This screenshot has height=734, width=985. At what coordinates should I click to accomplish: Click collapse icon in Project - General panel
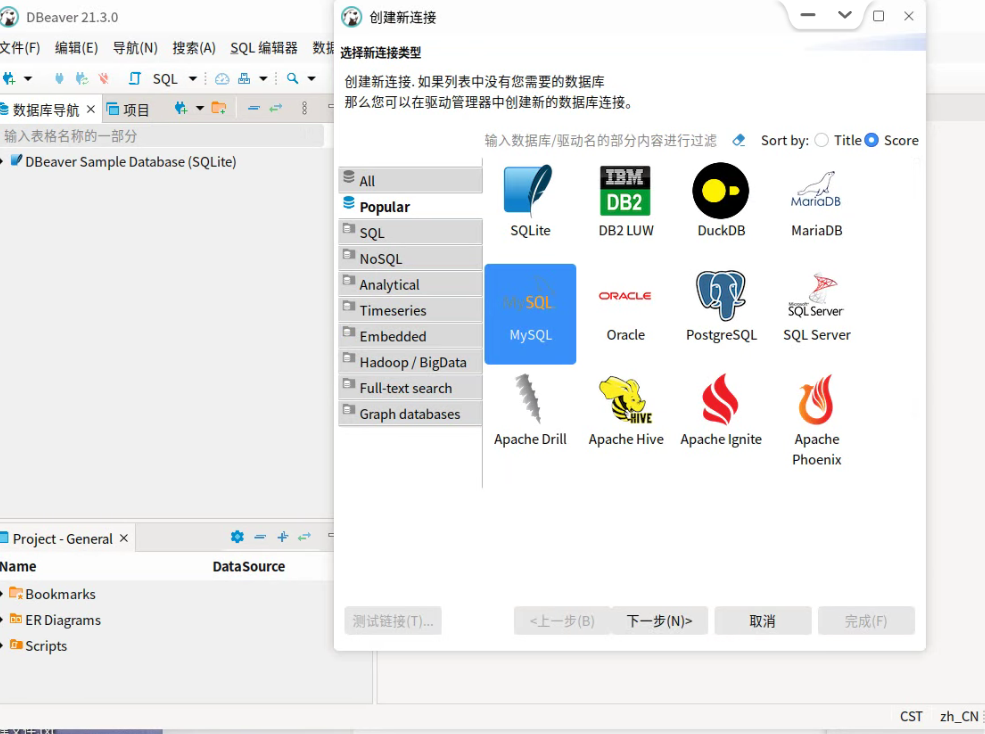pyautogui.click(x=260, y=537)
